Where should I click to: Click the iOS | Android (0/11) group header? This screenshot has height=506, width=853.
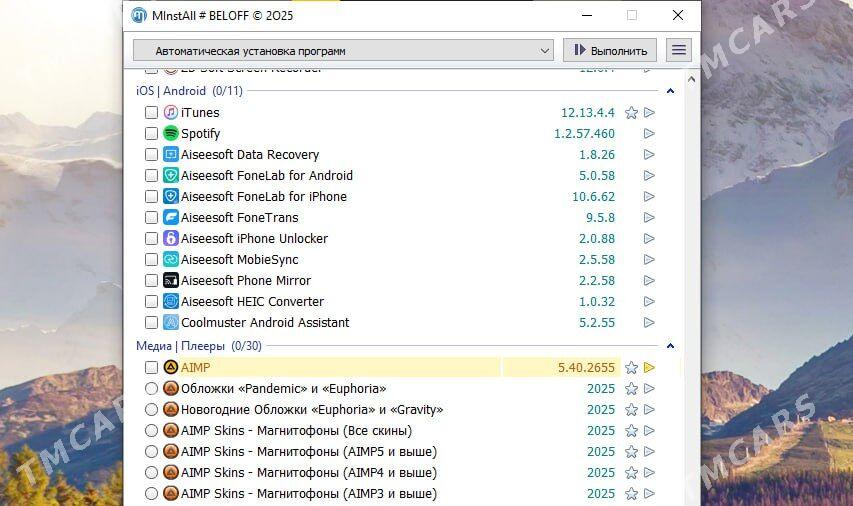189,91
